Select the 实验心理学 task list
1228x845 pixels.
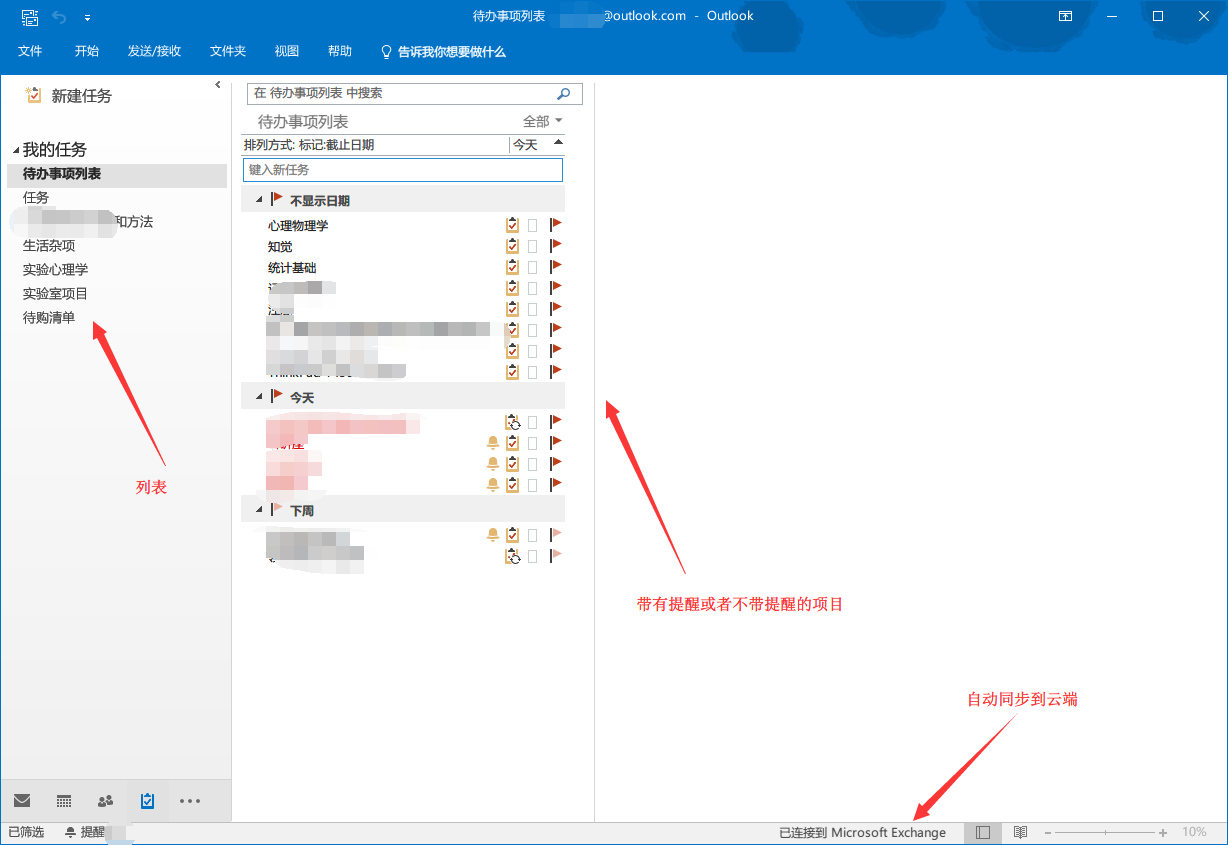point(56,269)
